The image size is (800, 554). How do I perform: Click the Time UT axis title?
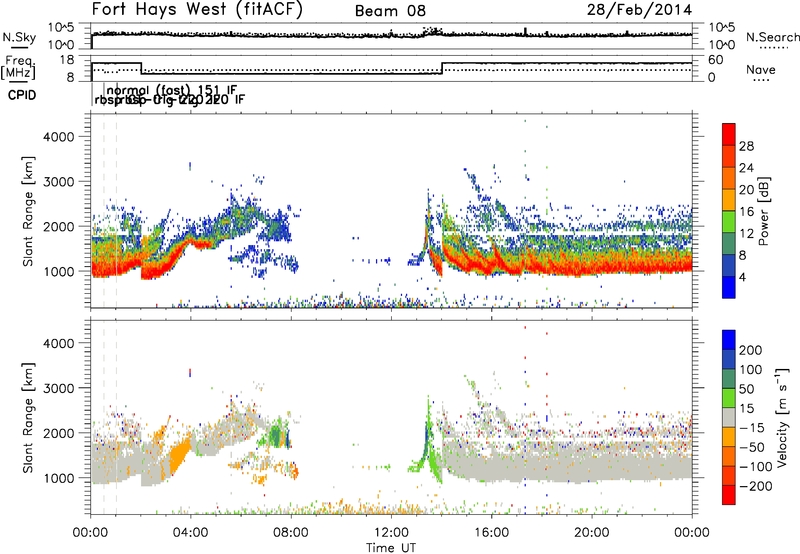[391, 548]
